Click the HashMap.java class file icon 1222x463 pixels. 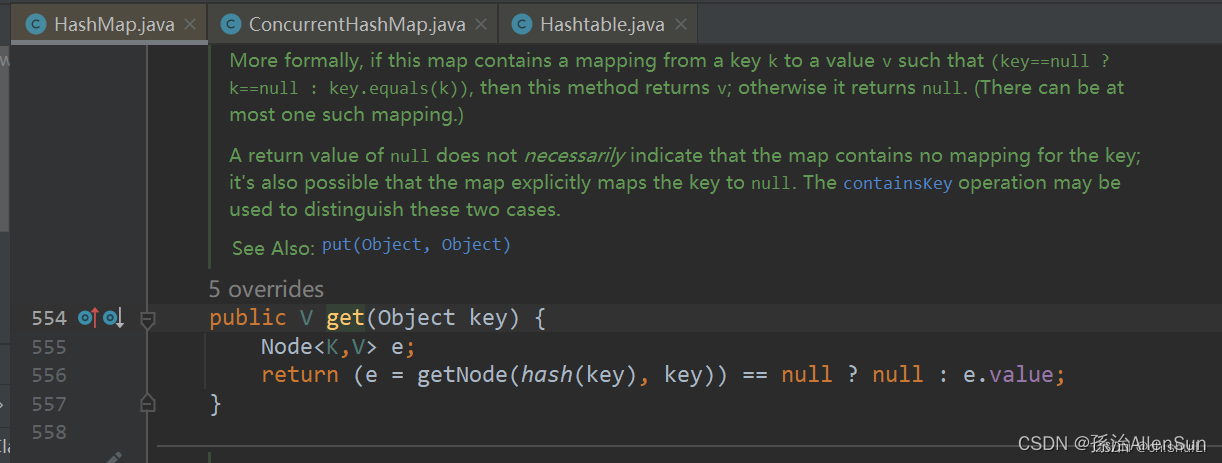pyautogui.click(x=36, y=24)
